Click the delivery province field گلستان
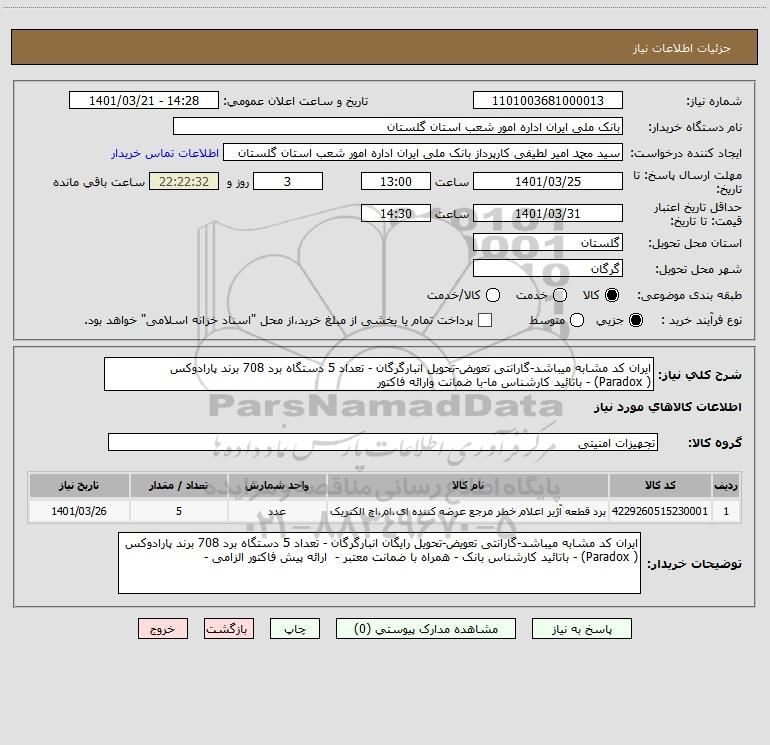The image size is (770, 745). pyautogui.click(x=548, y=242)
